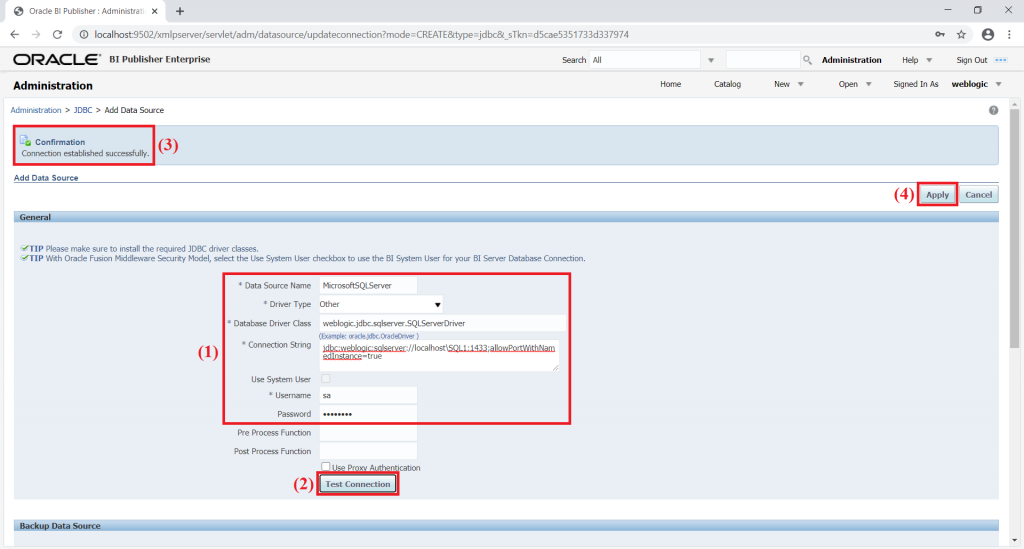
Task: Bookmark this page with the star icon
Action: [961, 35]
